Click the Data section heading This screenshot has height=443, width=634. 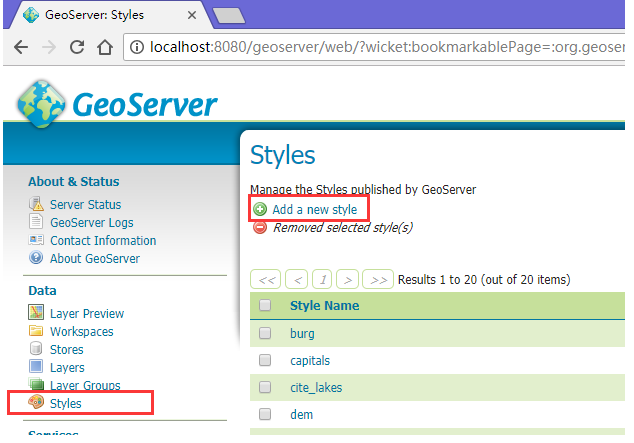click(42, 291)
